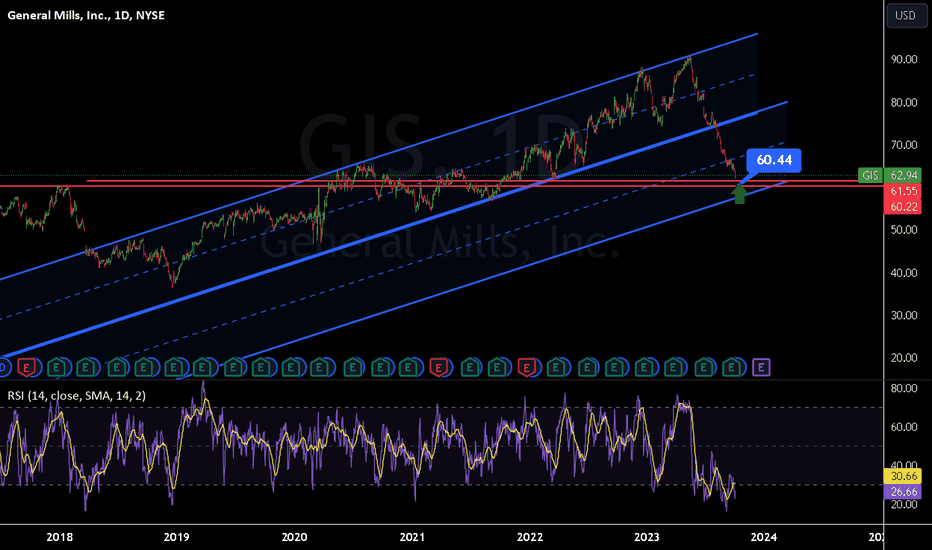Click the 2018 time axis label

(59, 537)
